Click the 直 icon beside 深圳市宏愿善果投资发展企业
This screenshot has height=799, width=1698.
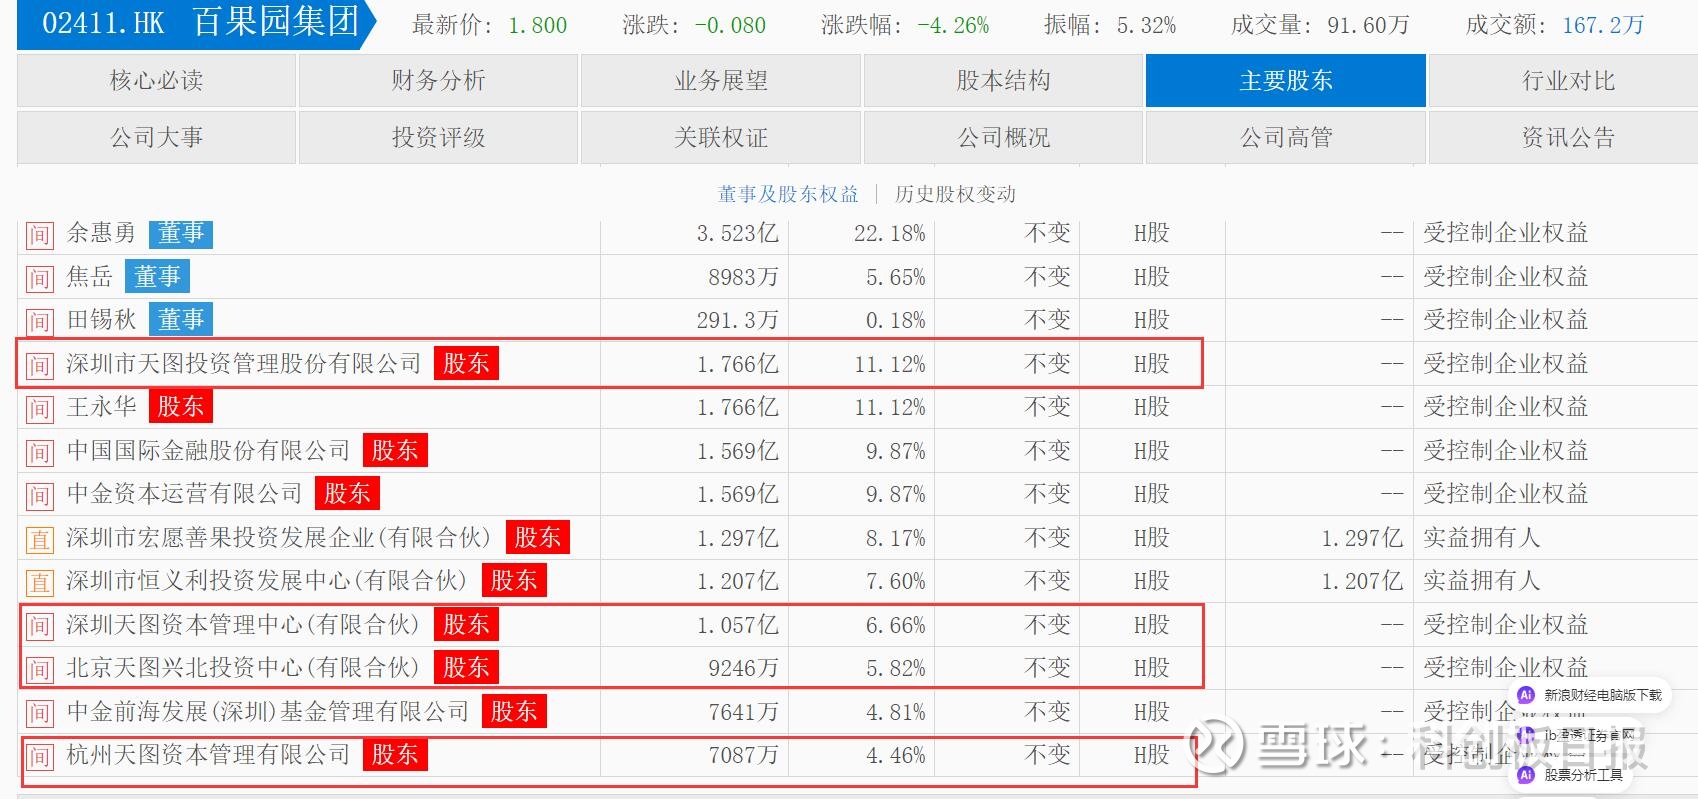pyautogui.click(x=39, y=539)
